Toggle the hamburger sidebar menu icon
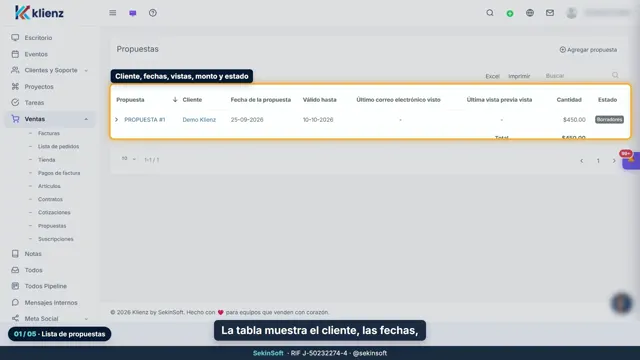 pos(113,13)
